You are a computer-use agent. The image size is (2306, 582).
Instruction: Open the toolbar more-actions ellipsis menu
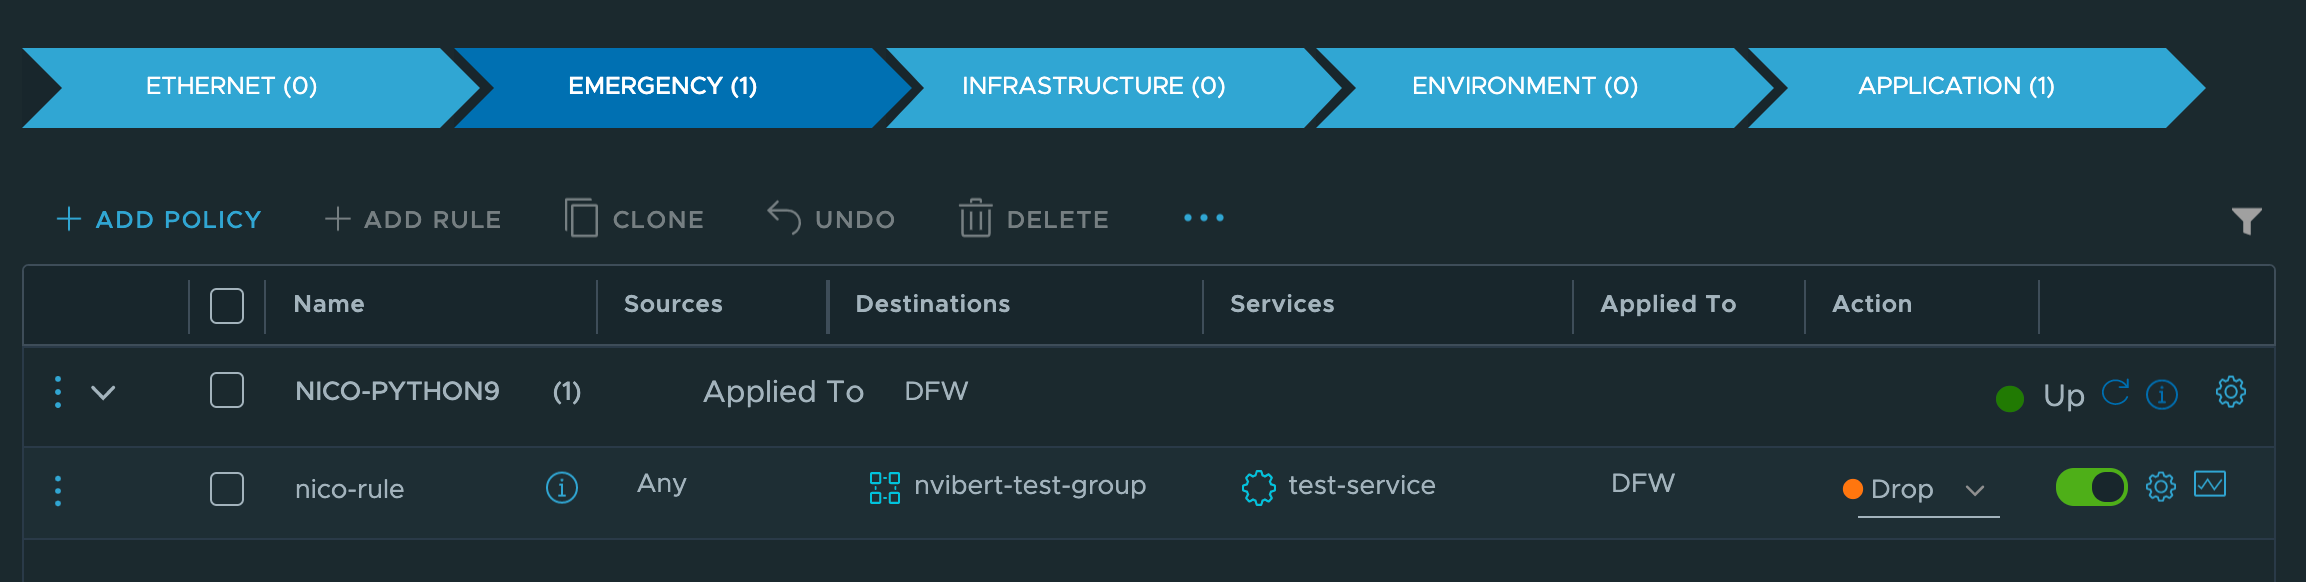[1203, 218]
